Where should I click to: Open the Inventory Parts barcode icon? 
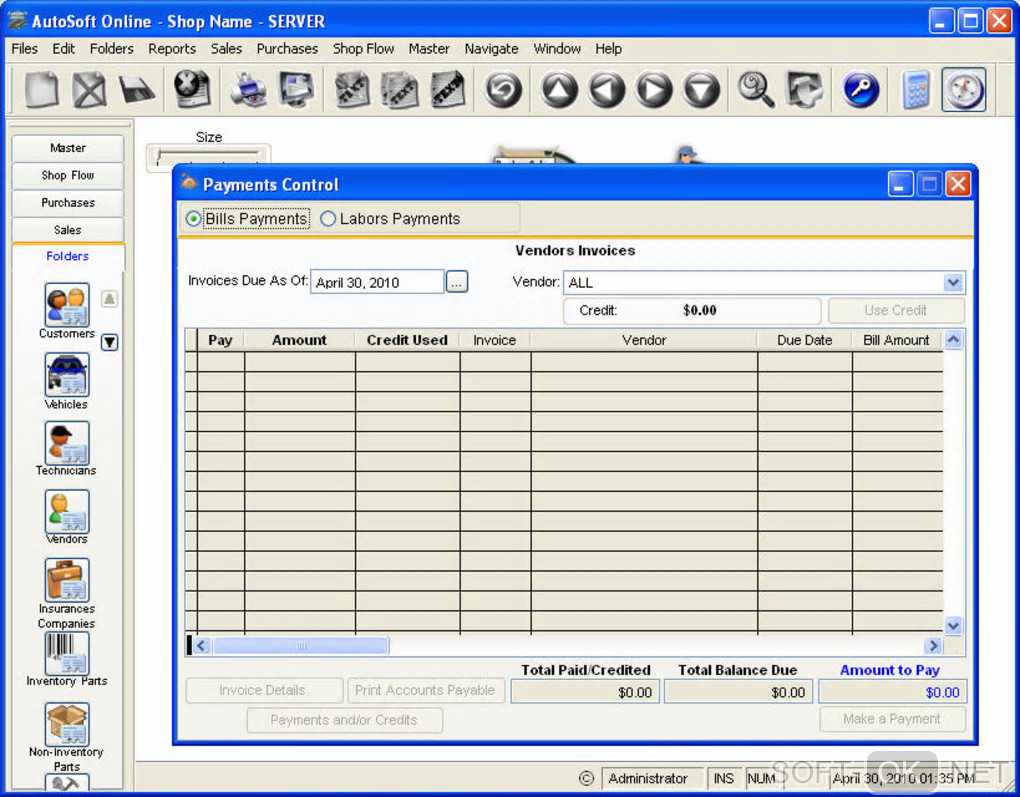tap(67, 653)
